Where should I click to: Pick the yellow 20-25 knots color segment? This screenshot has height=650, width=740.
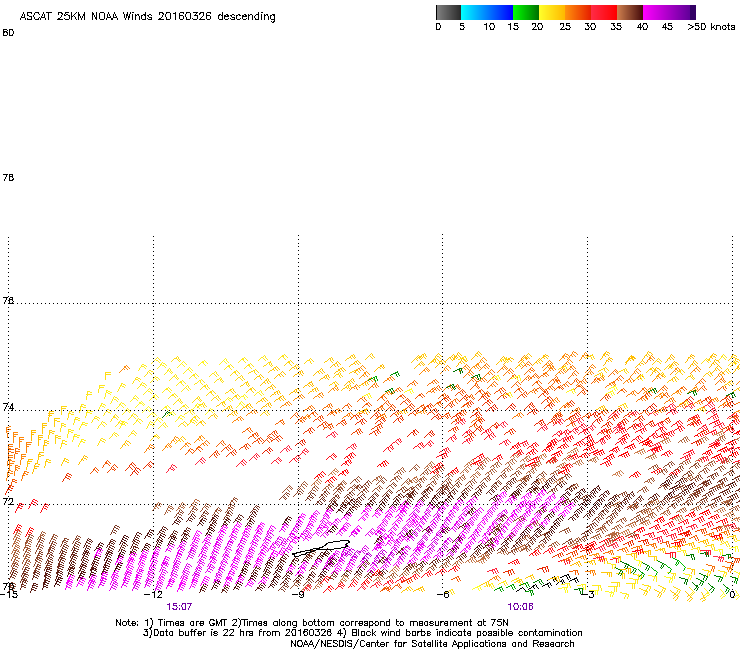pos(552,12)
